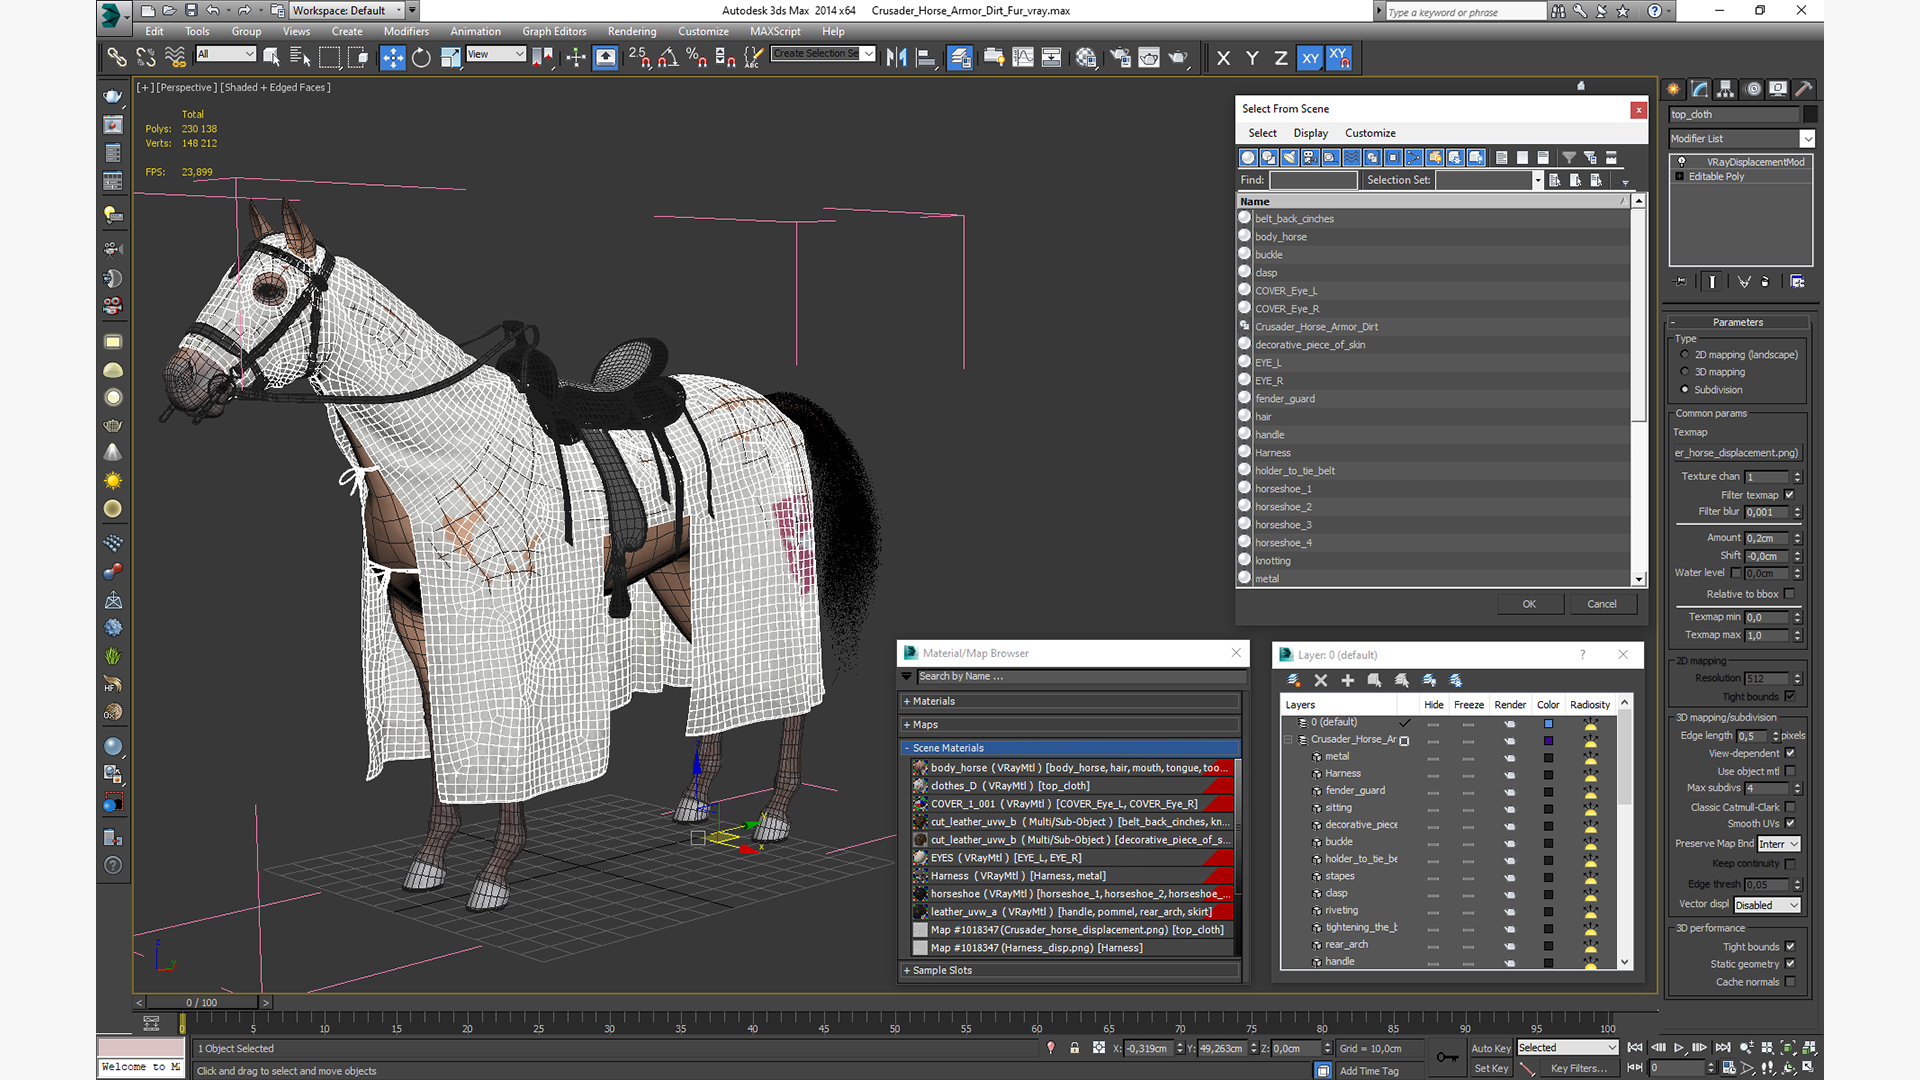The image size is (1920, 1080).
Task: Toggle View-dependent checkbox
Action: pos(1790,753)
